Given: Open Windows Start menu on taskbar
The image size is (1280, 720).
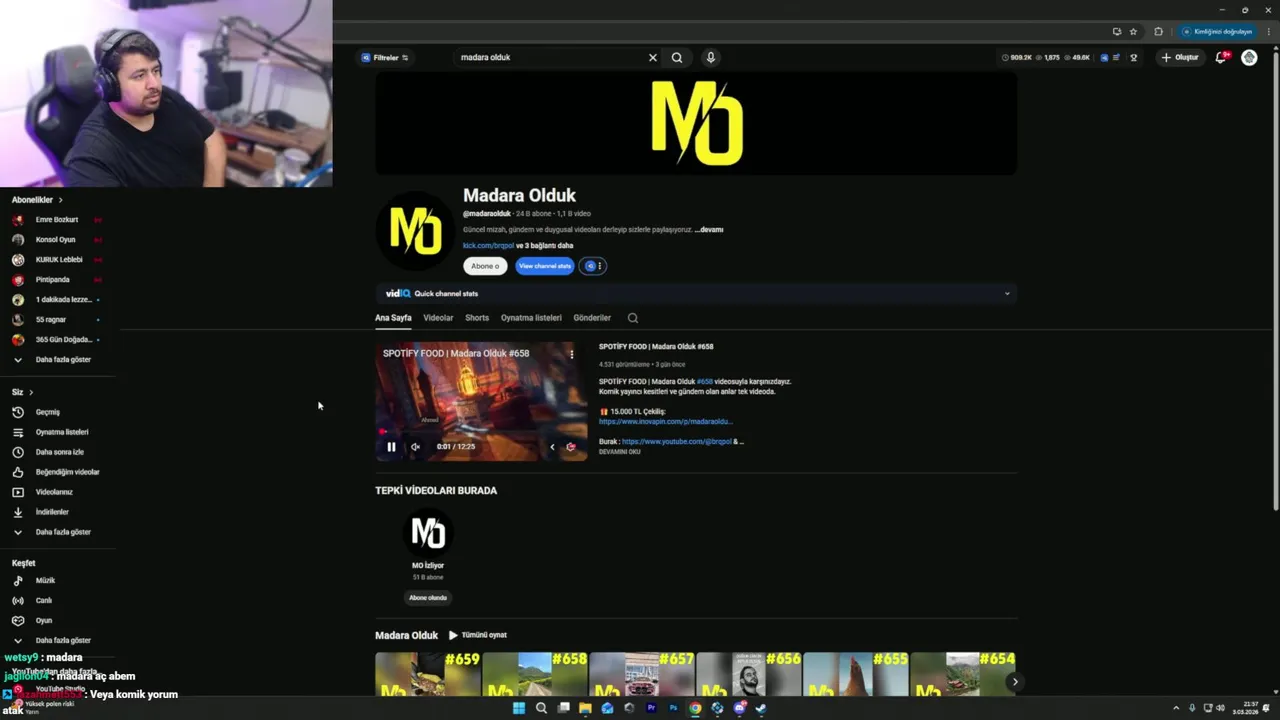Looking at the screenshot, I should 519,708.
